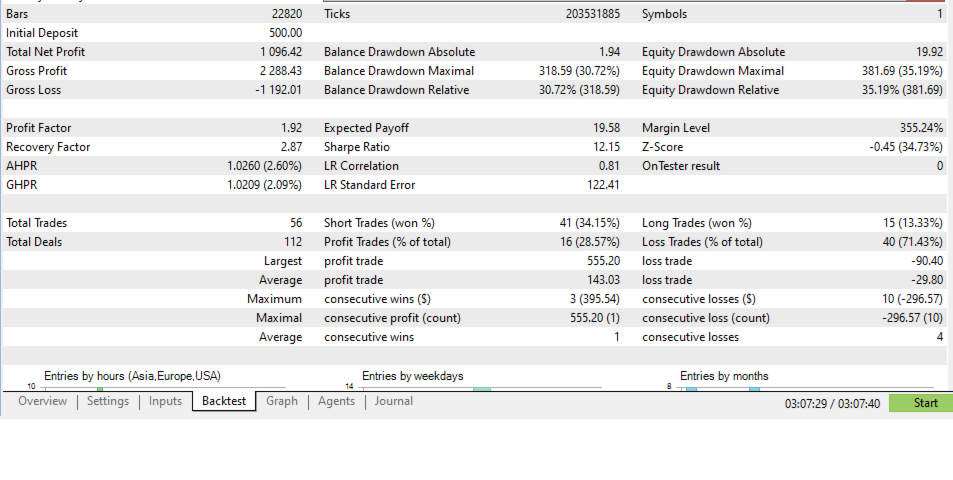This screenshot has width=953, height=480.
Task: Go to the Inputs tab
Action: coord(165,402)
